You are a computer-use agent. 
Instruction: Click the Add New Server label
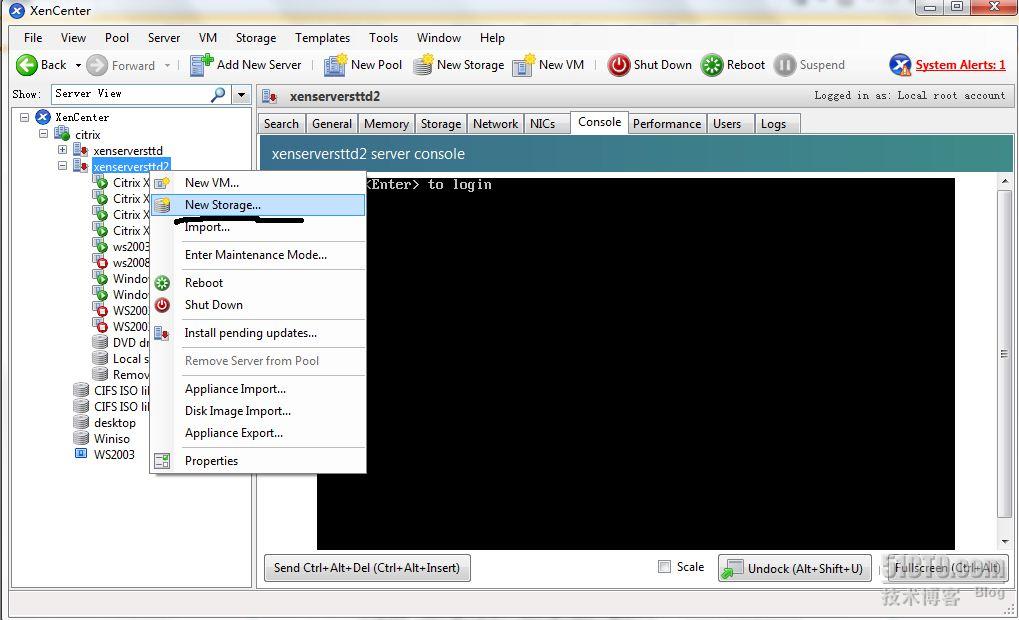(259, 64)
